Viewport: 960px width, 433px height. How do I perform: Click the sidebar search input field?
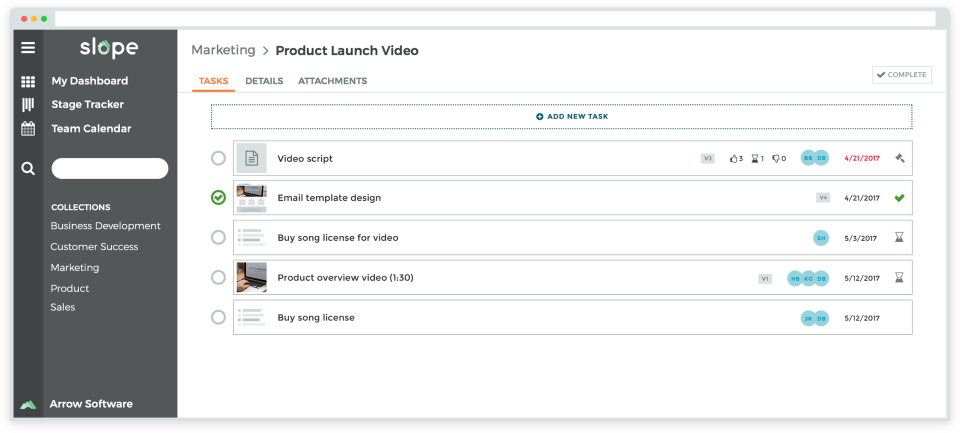[x=110, y=169]
